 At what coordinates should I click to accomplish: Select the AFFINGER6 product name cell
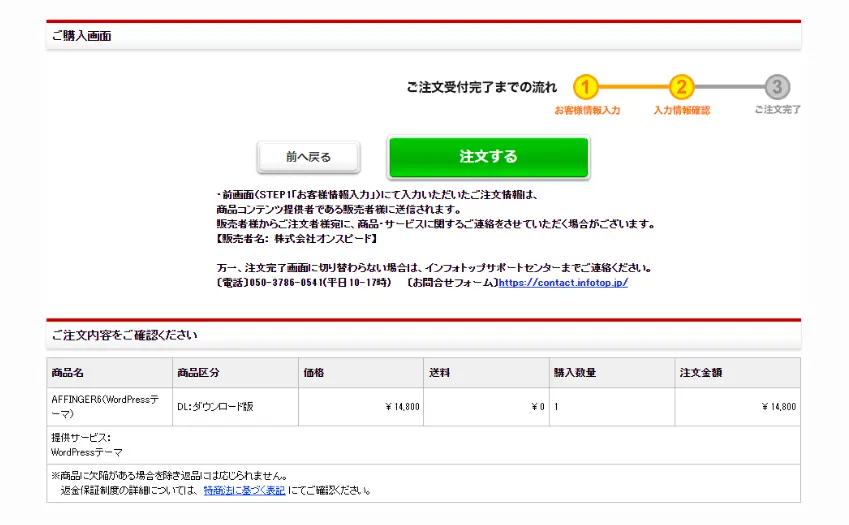point(105,406)
